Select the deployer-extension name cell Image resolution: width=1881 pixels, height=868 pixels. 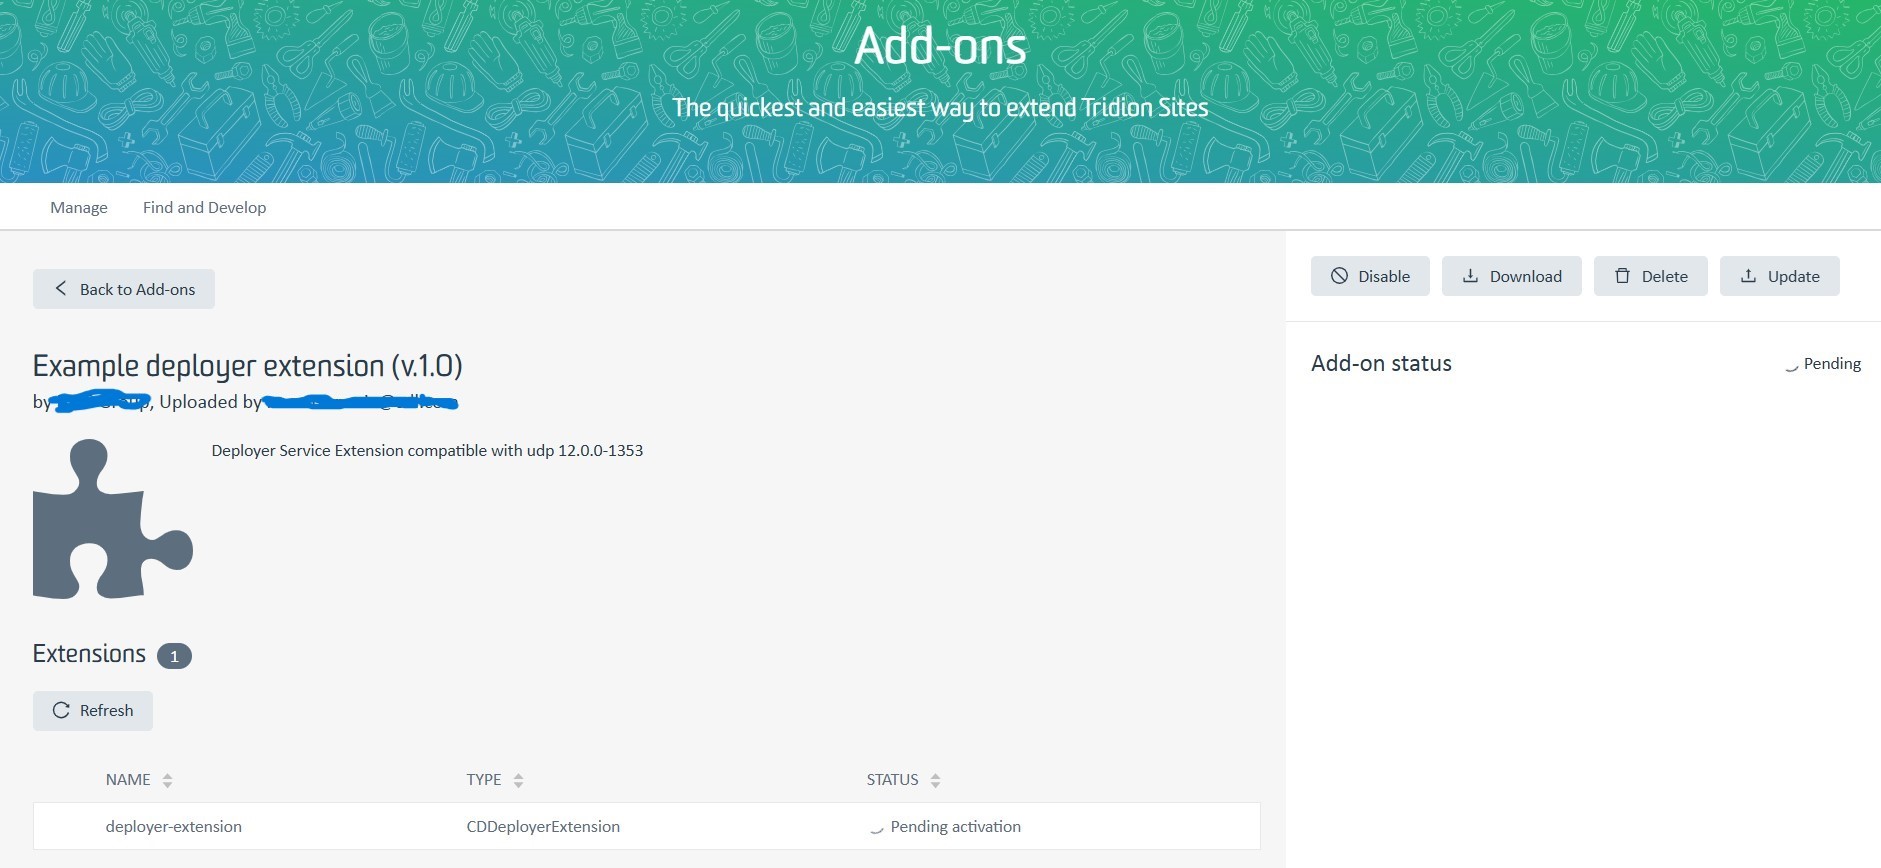pyautogui.click(x=174, y=827)
